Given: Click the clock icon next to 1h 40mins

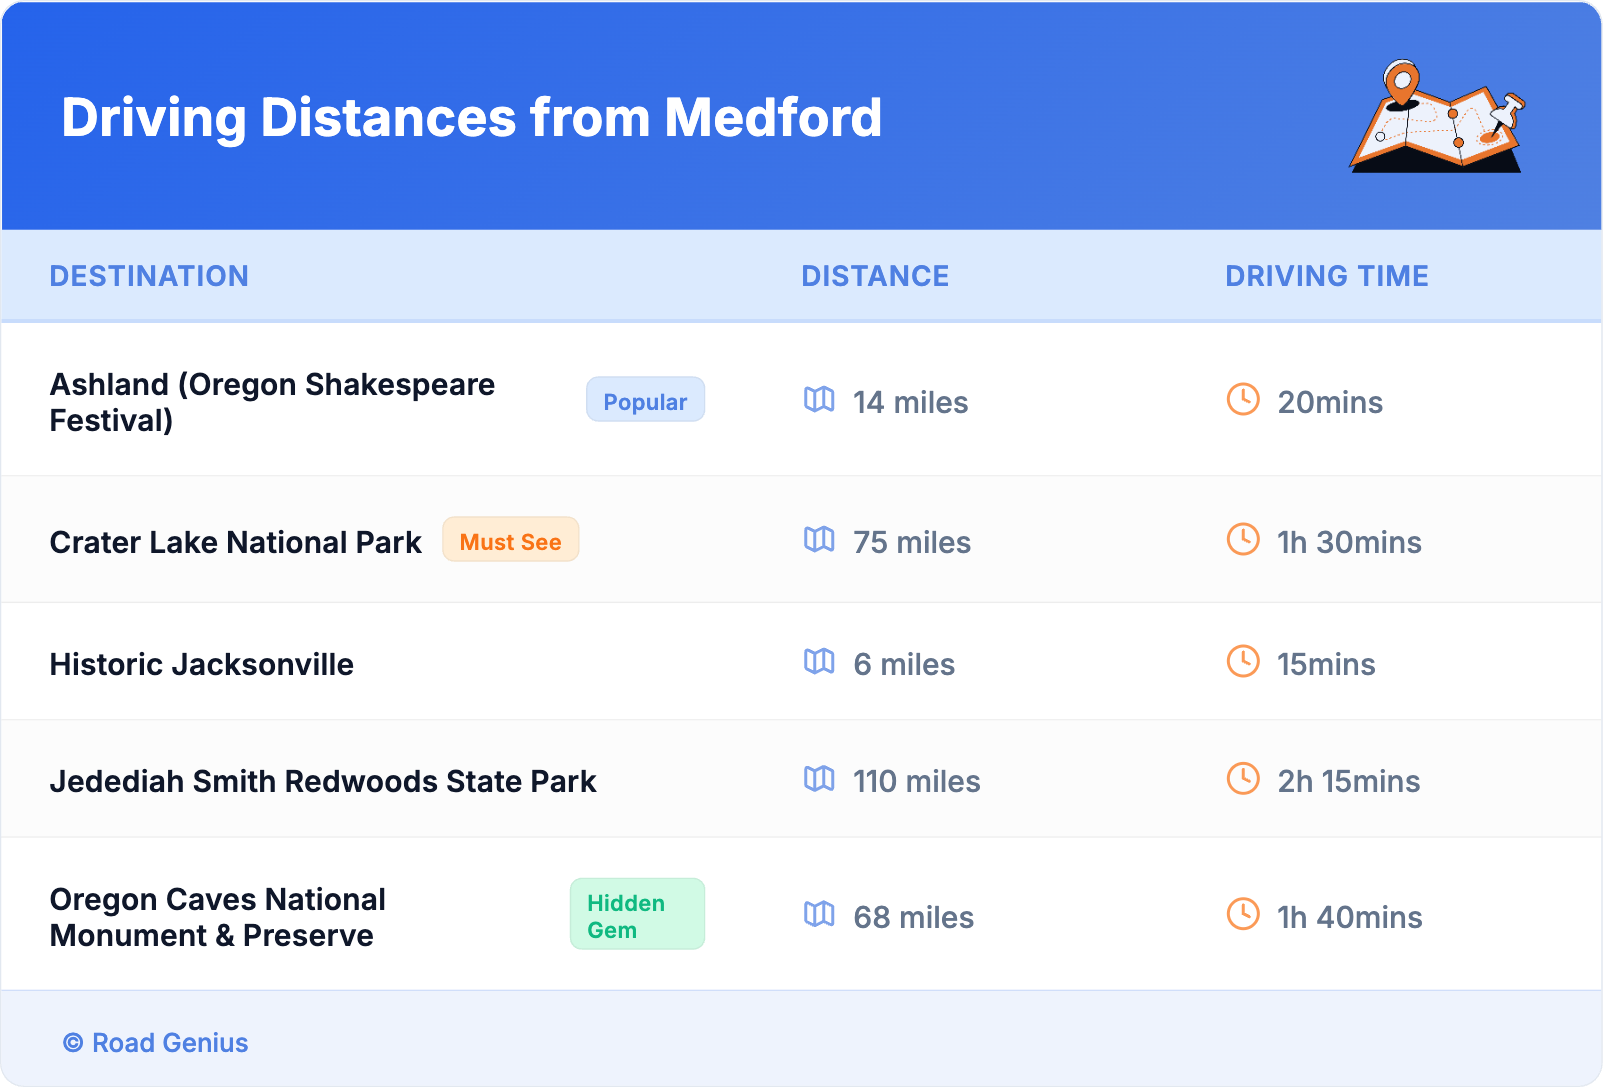Looking at the screenshot, I should [1243, 915].
